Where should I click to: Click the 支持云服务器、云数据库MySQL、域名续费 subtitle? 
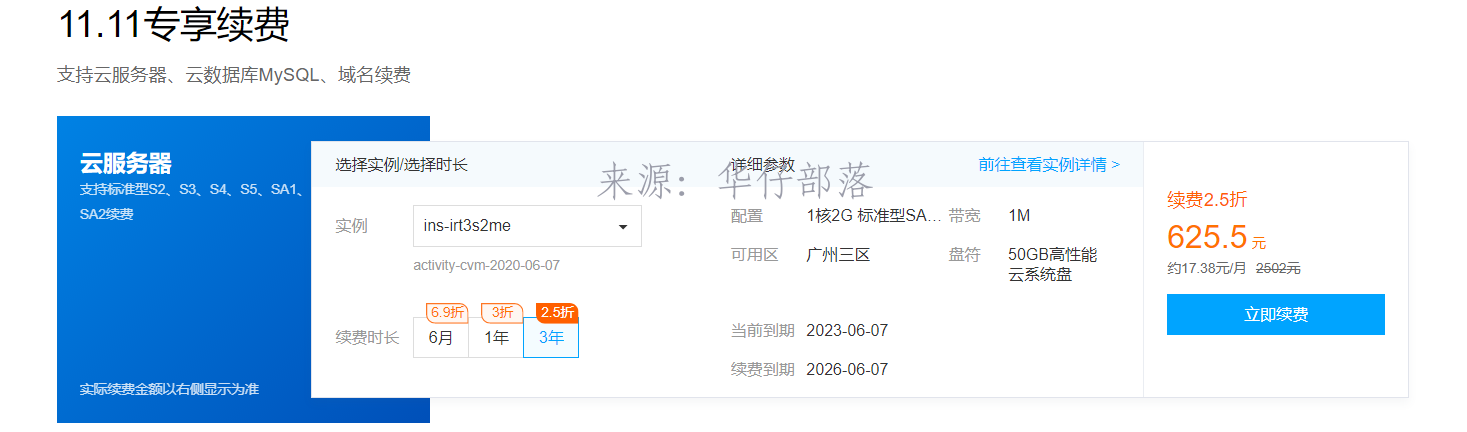[234, 75]
